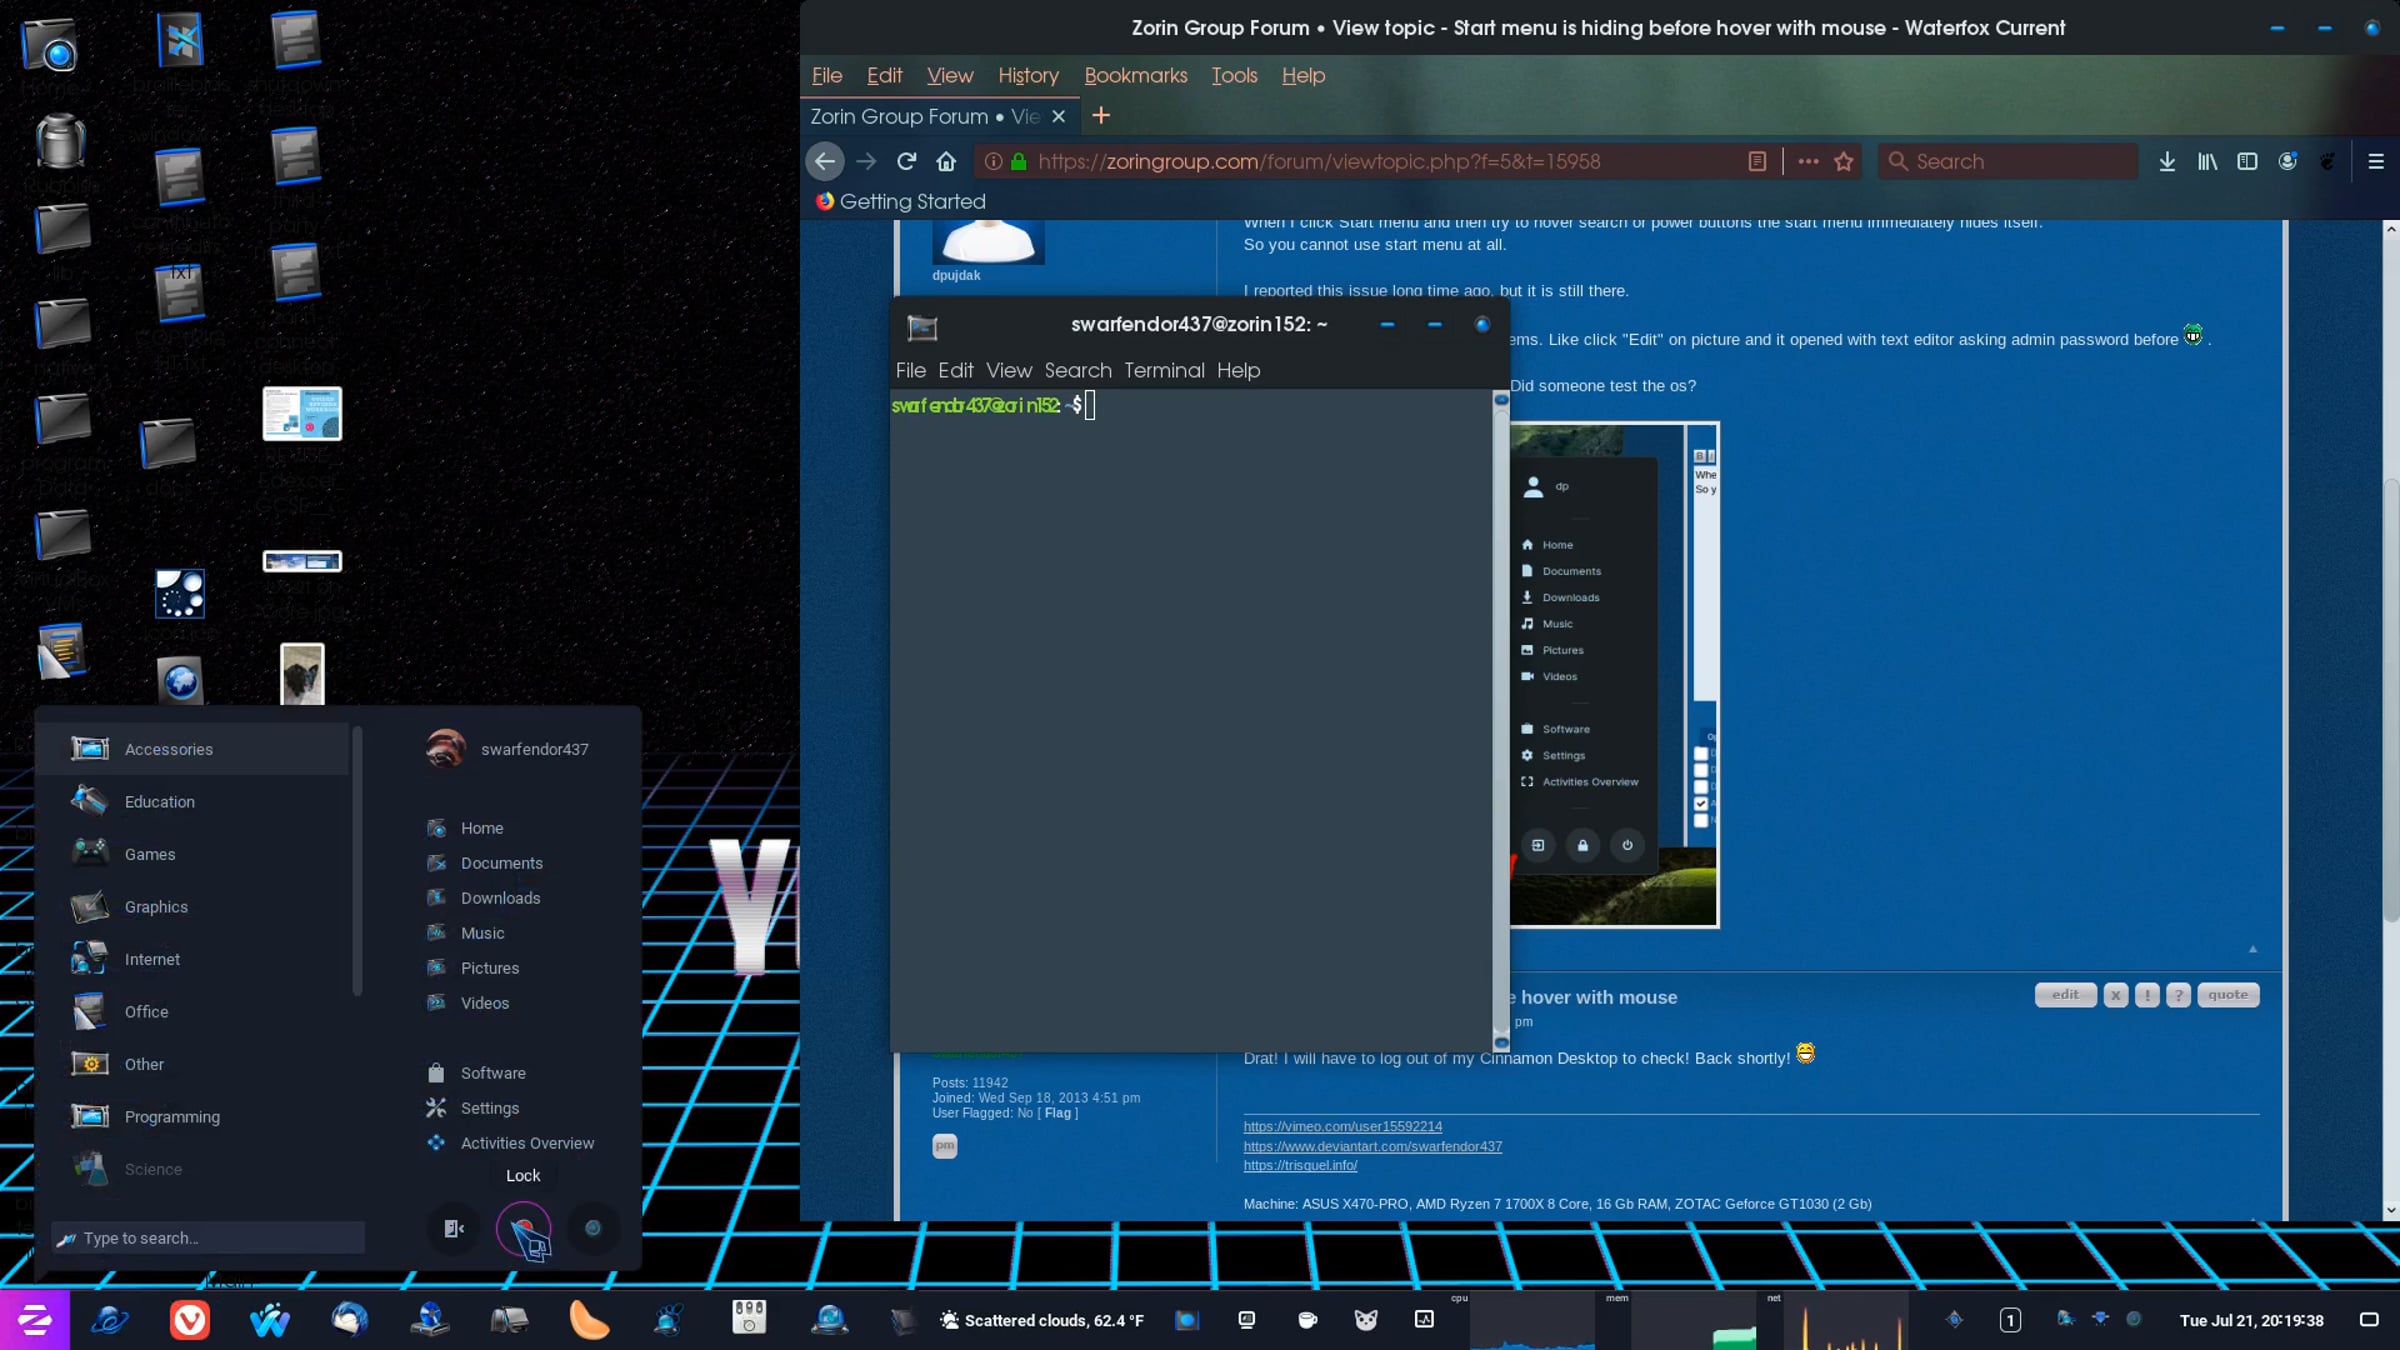Viewport: 2400px width, 1350px height.
Task: Open the Waterfox account icon
Action: click(2288, 161)
